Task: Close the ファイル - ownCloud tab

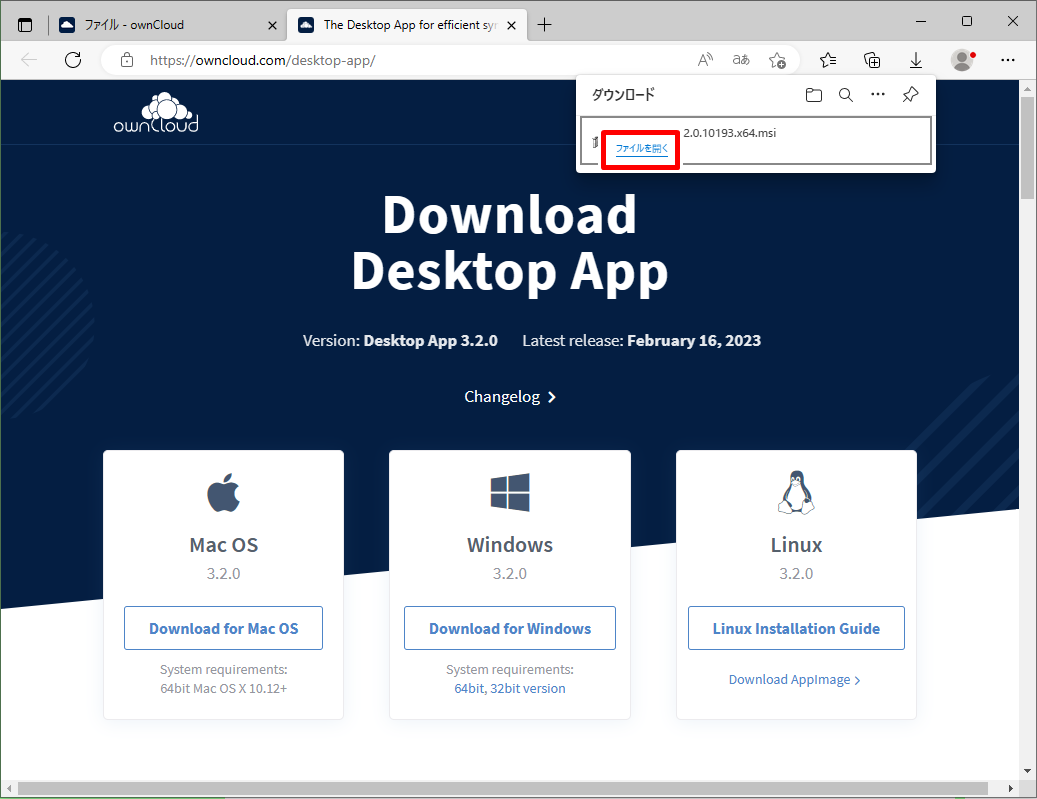Action: 272,25
